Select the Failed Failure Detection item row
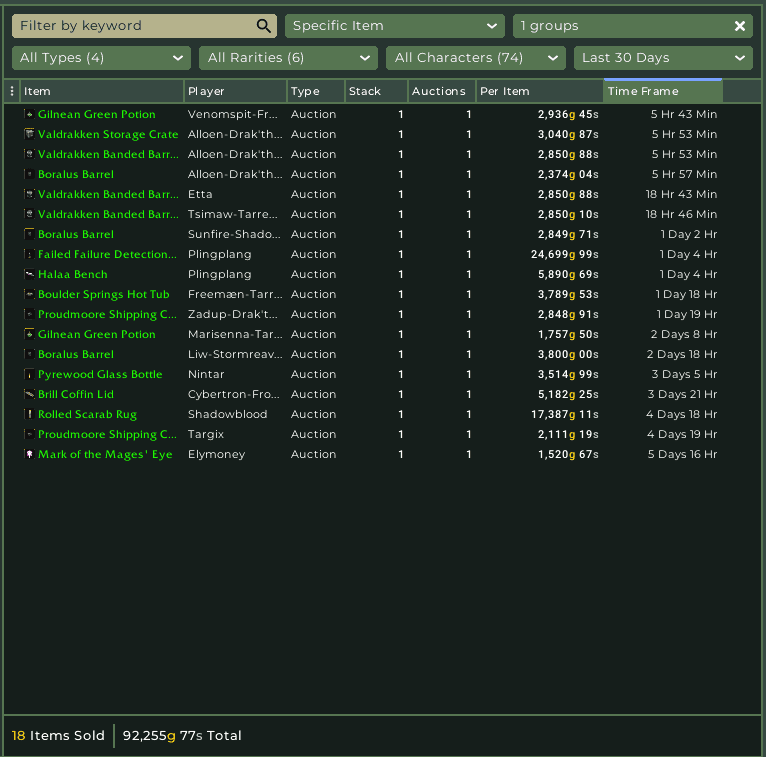Screen dimensions: 766x757 pos(107,254)
